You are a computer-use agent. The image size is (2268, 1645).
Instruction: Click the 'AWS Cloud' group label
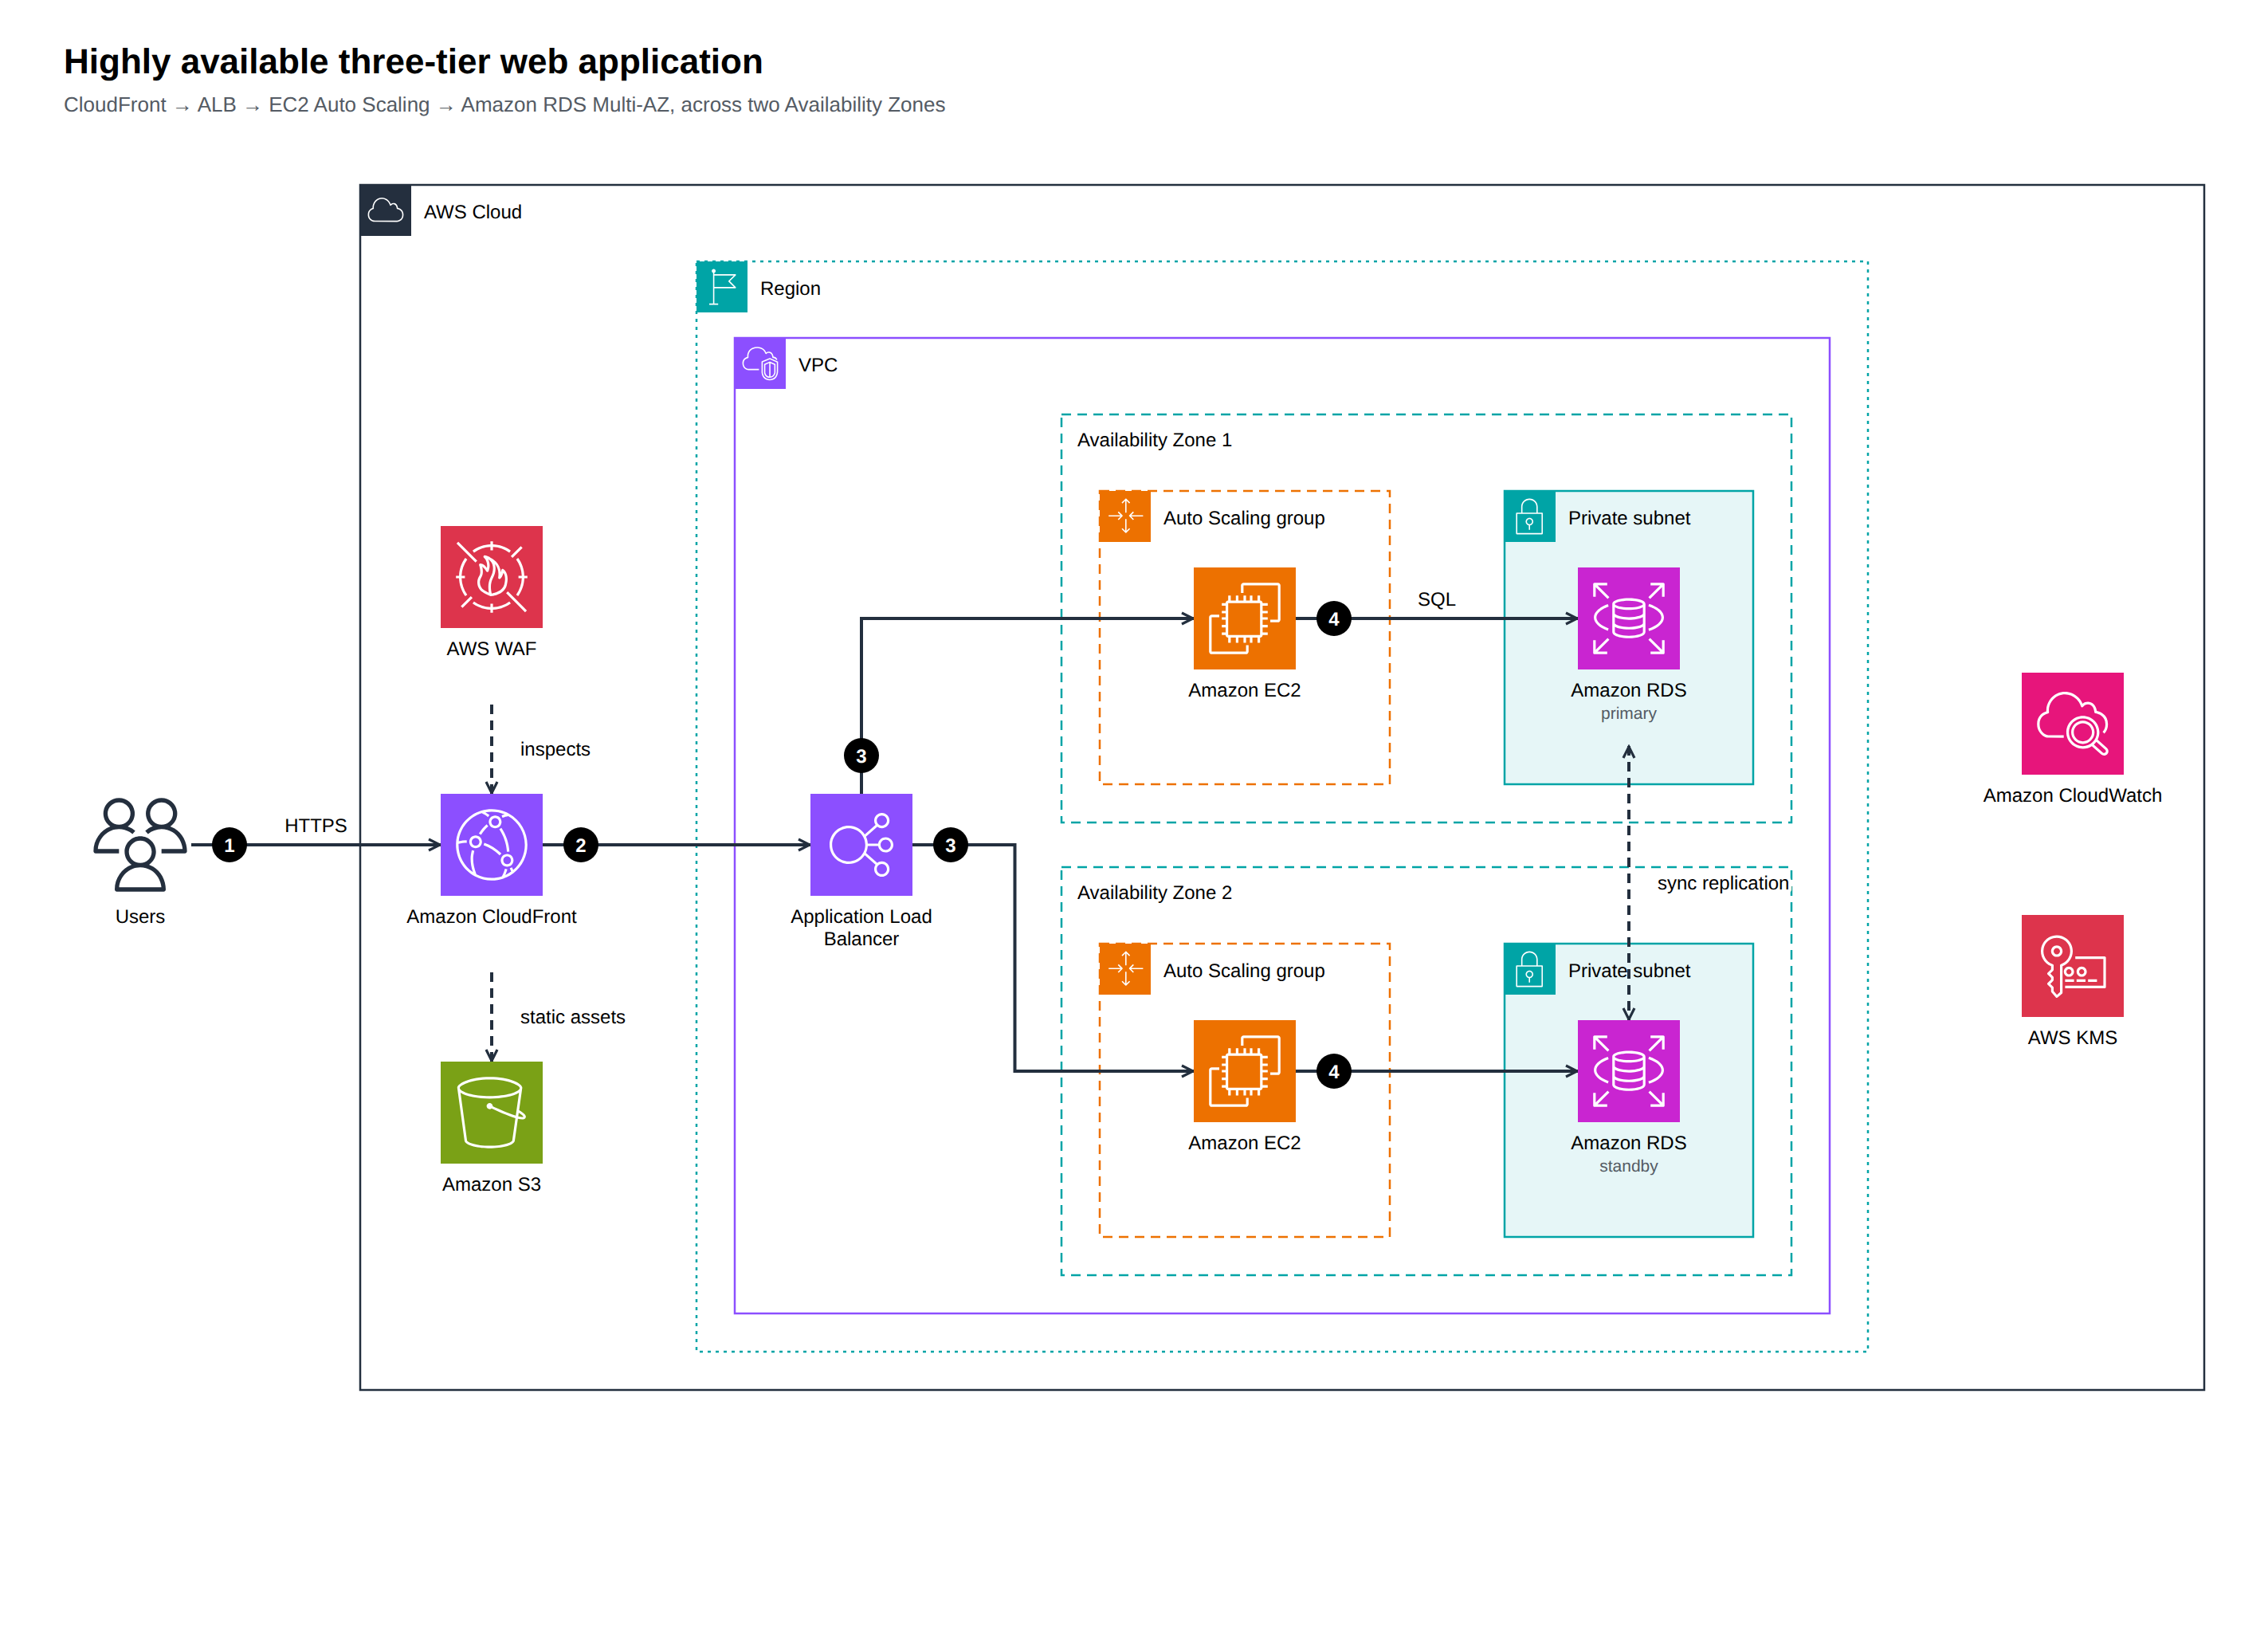[473, 212]
